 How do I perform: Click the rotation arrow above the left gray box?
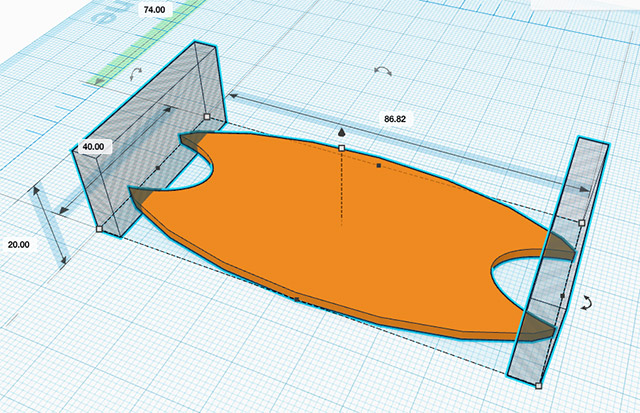tap(137, 73)
